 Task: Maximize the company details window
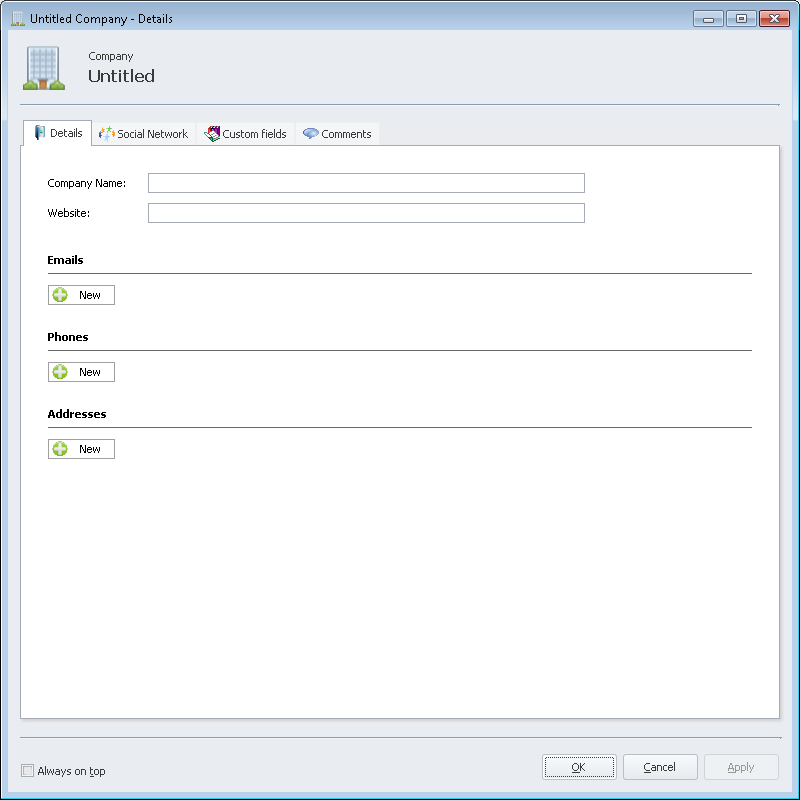pyautogui.click(x=740, y=18)
